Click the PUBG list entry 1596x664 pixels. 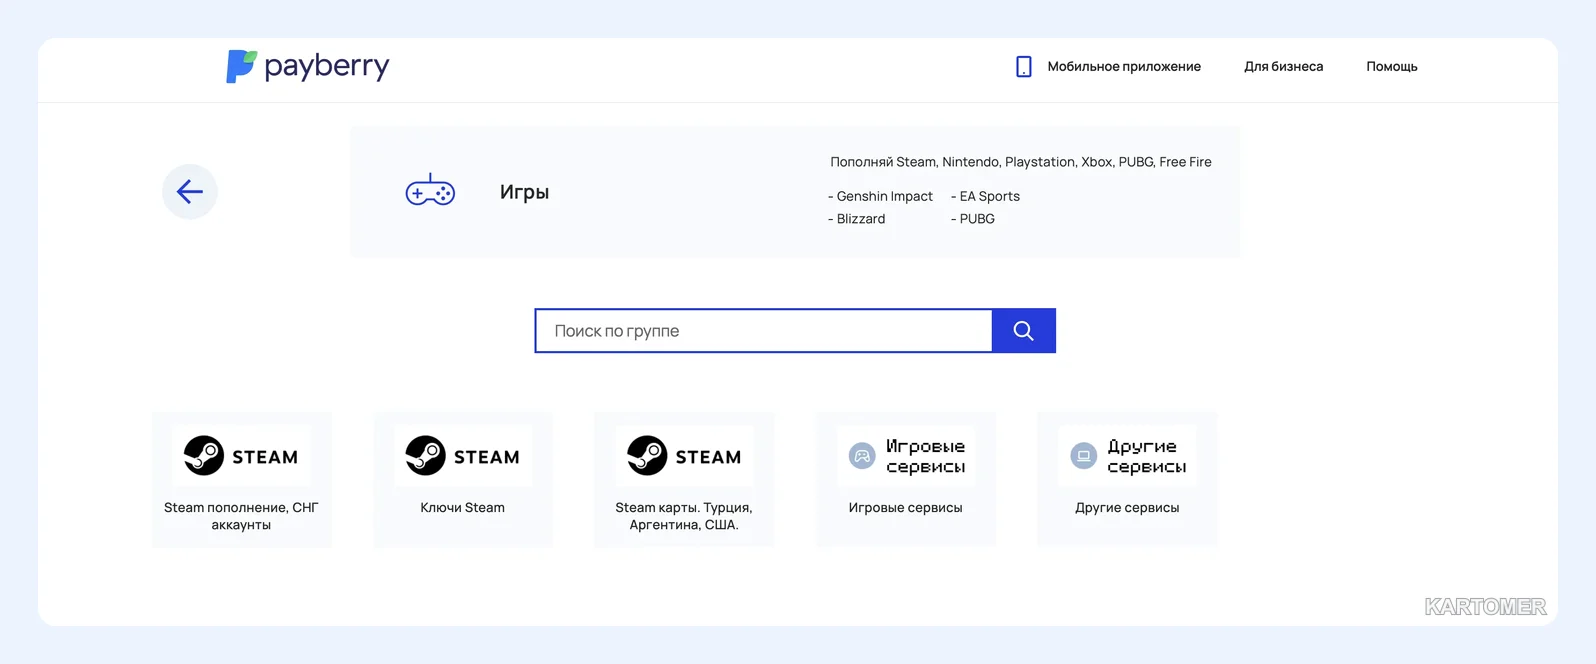click(x=972, y=218)
